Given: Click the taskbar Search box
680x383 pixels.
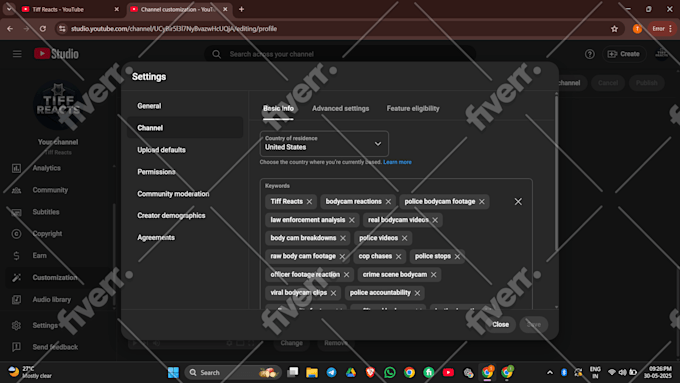Looking at the screenshot, I should pos(233,373).
